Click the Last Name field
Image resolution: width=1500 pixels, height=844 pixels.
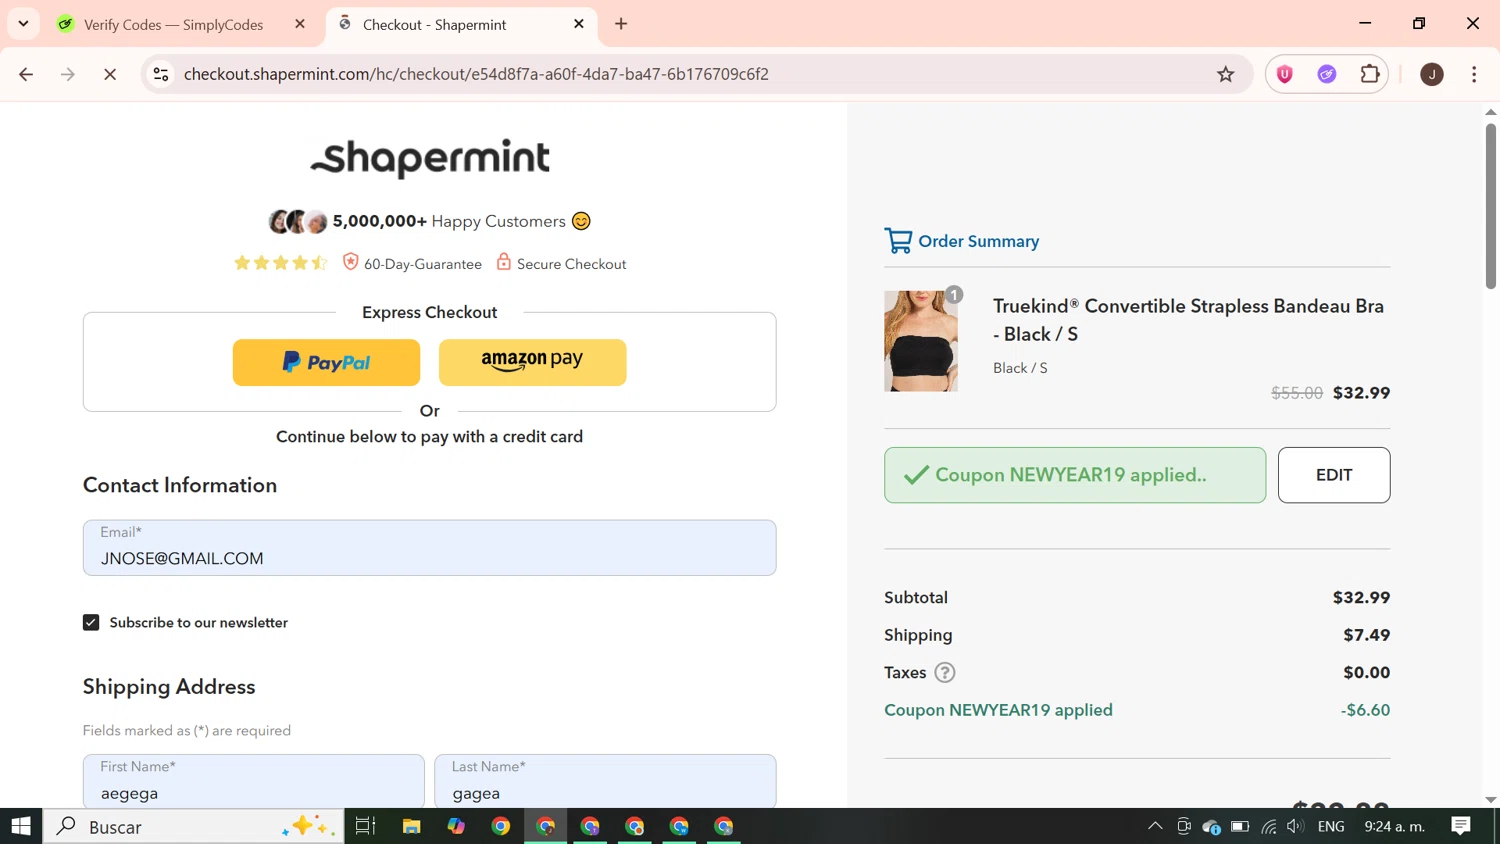(x=605, y=781)
